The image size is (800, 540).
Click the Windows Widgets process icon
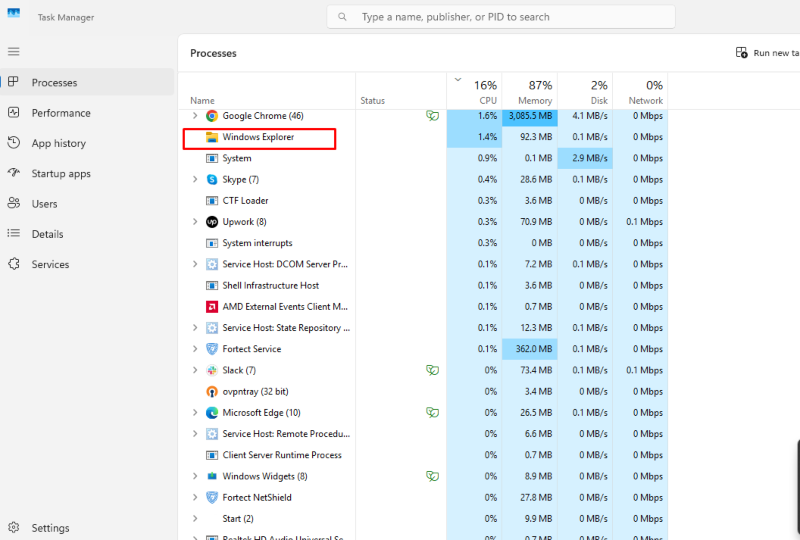212,476
